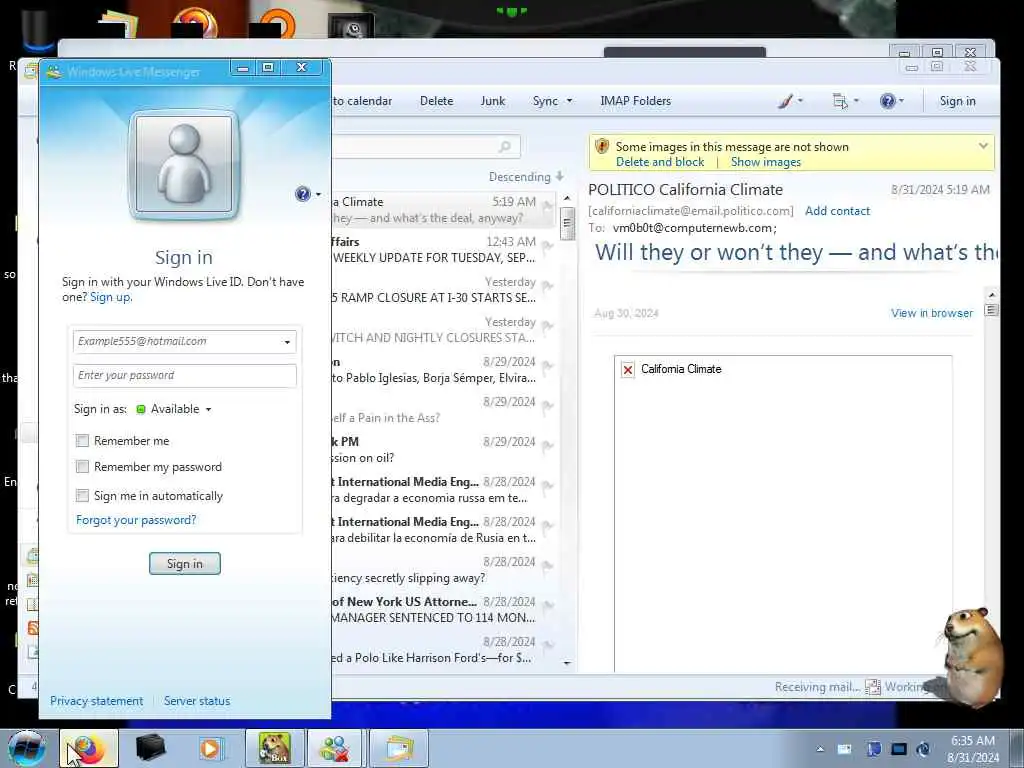Open the Forgot your password link
The height and width of the screenshot is (768, 1024).
pos(136,520)
